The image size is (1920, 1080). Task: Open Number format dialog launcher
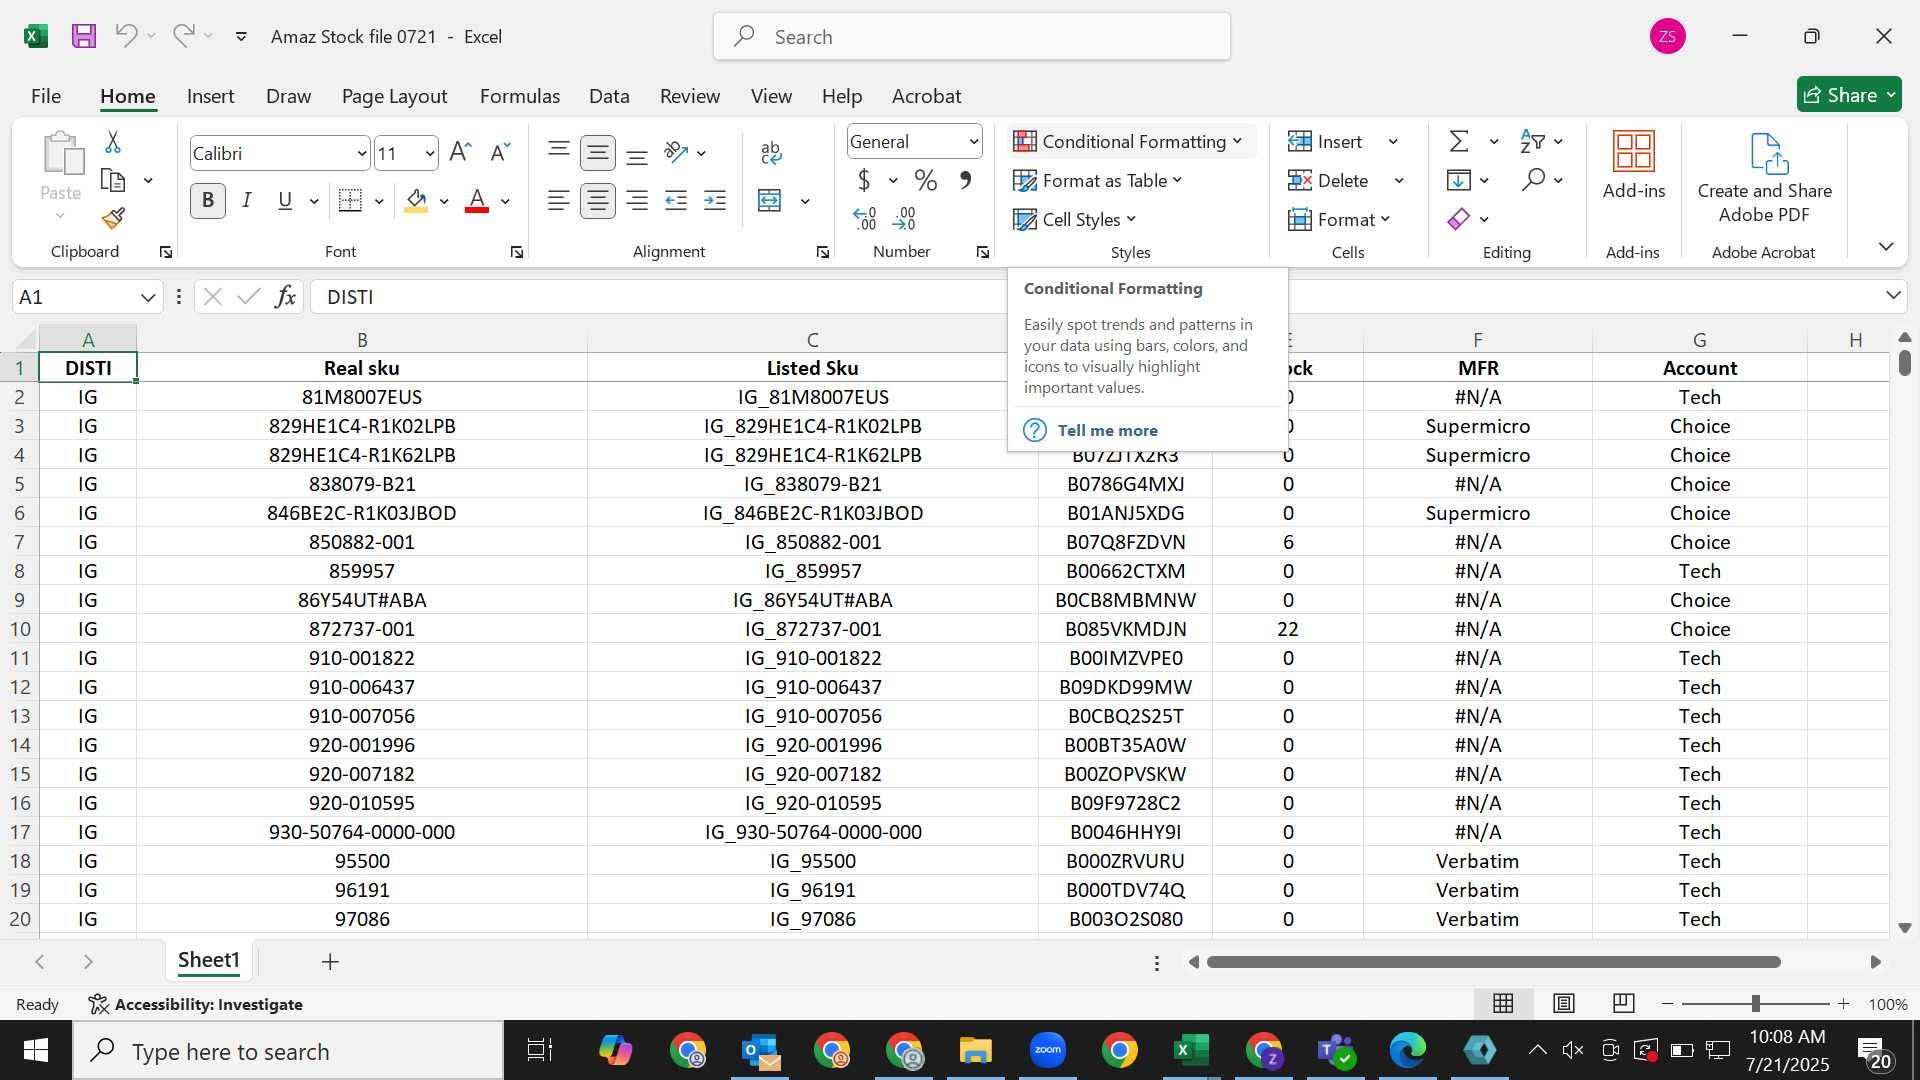click(x=983, y=252)
